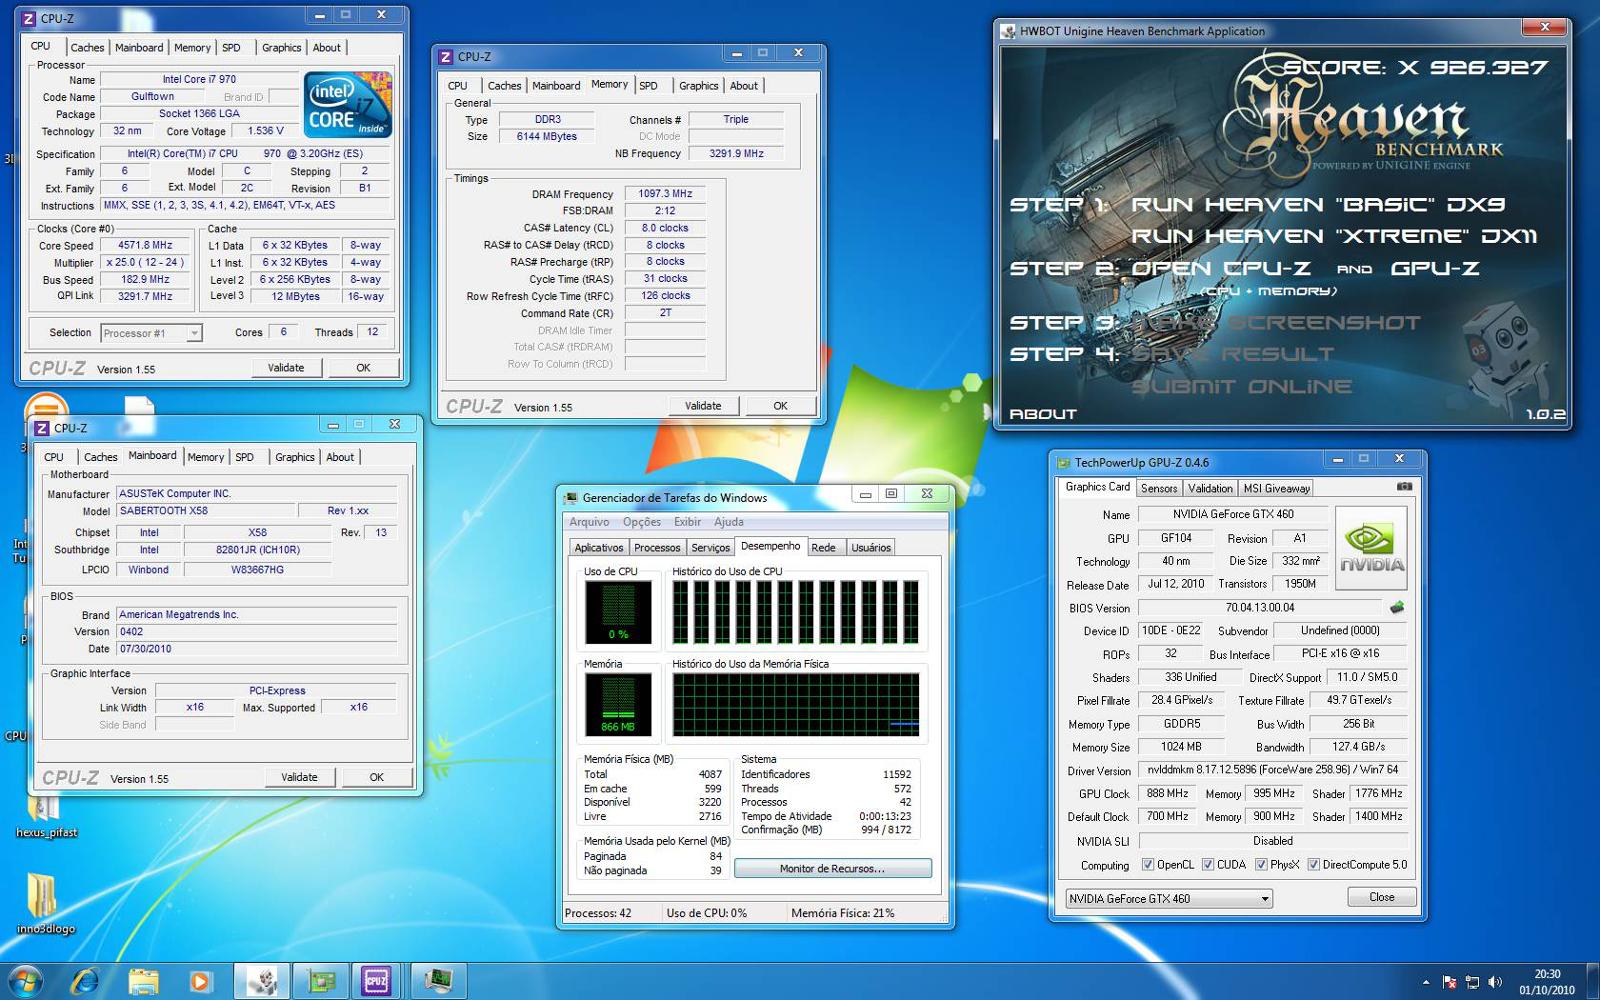Click the Intel Core i7 logo in CPU-Z

click(x=347, y=104)
